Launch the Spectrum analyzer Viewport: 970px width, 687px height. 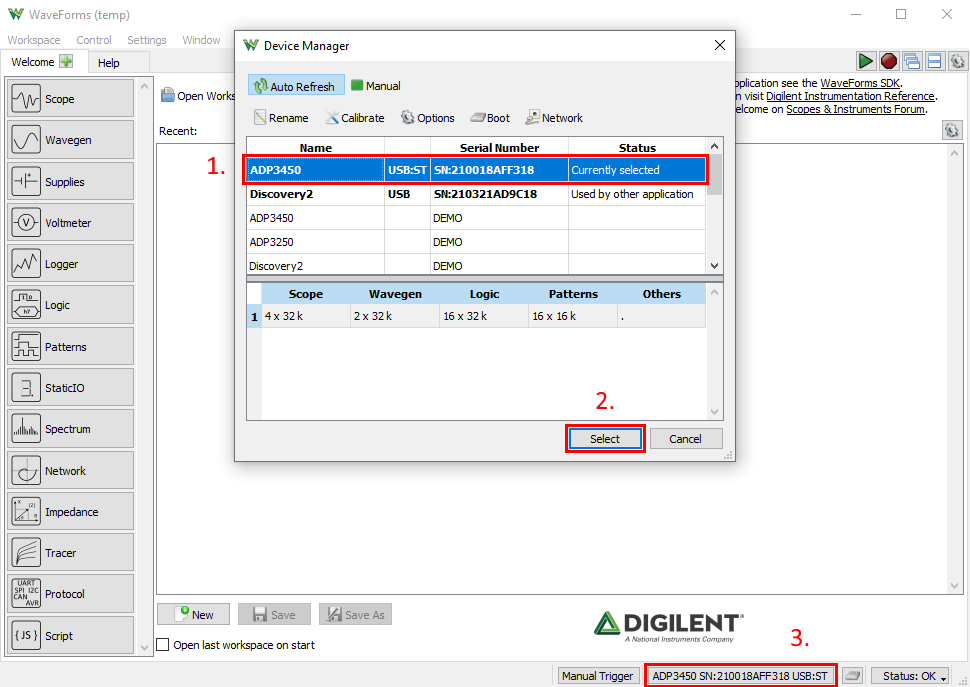(x=70, y=429)
